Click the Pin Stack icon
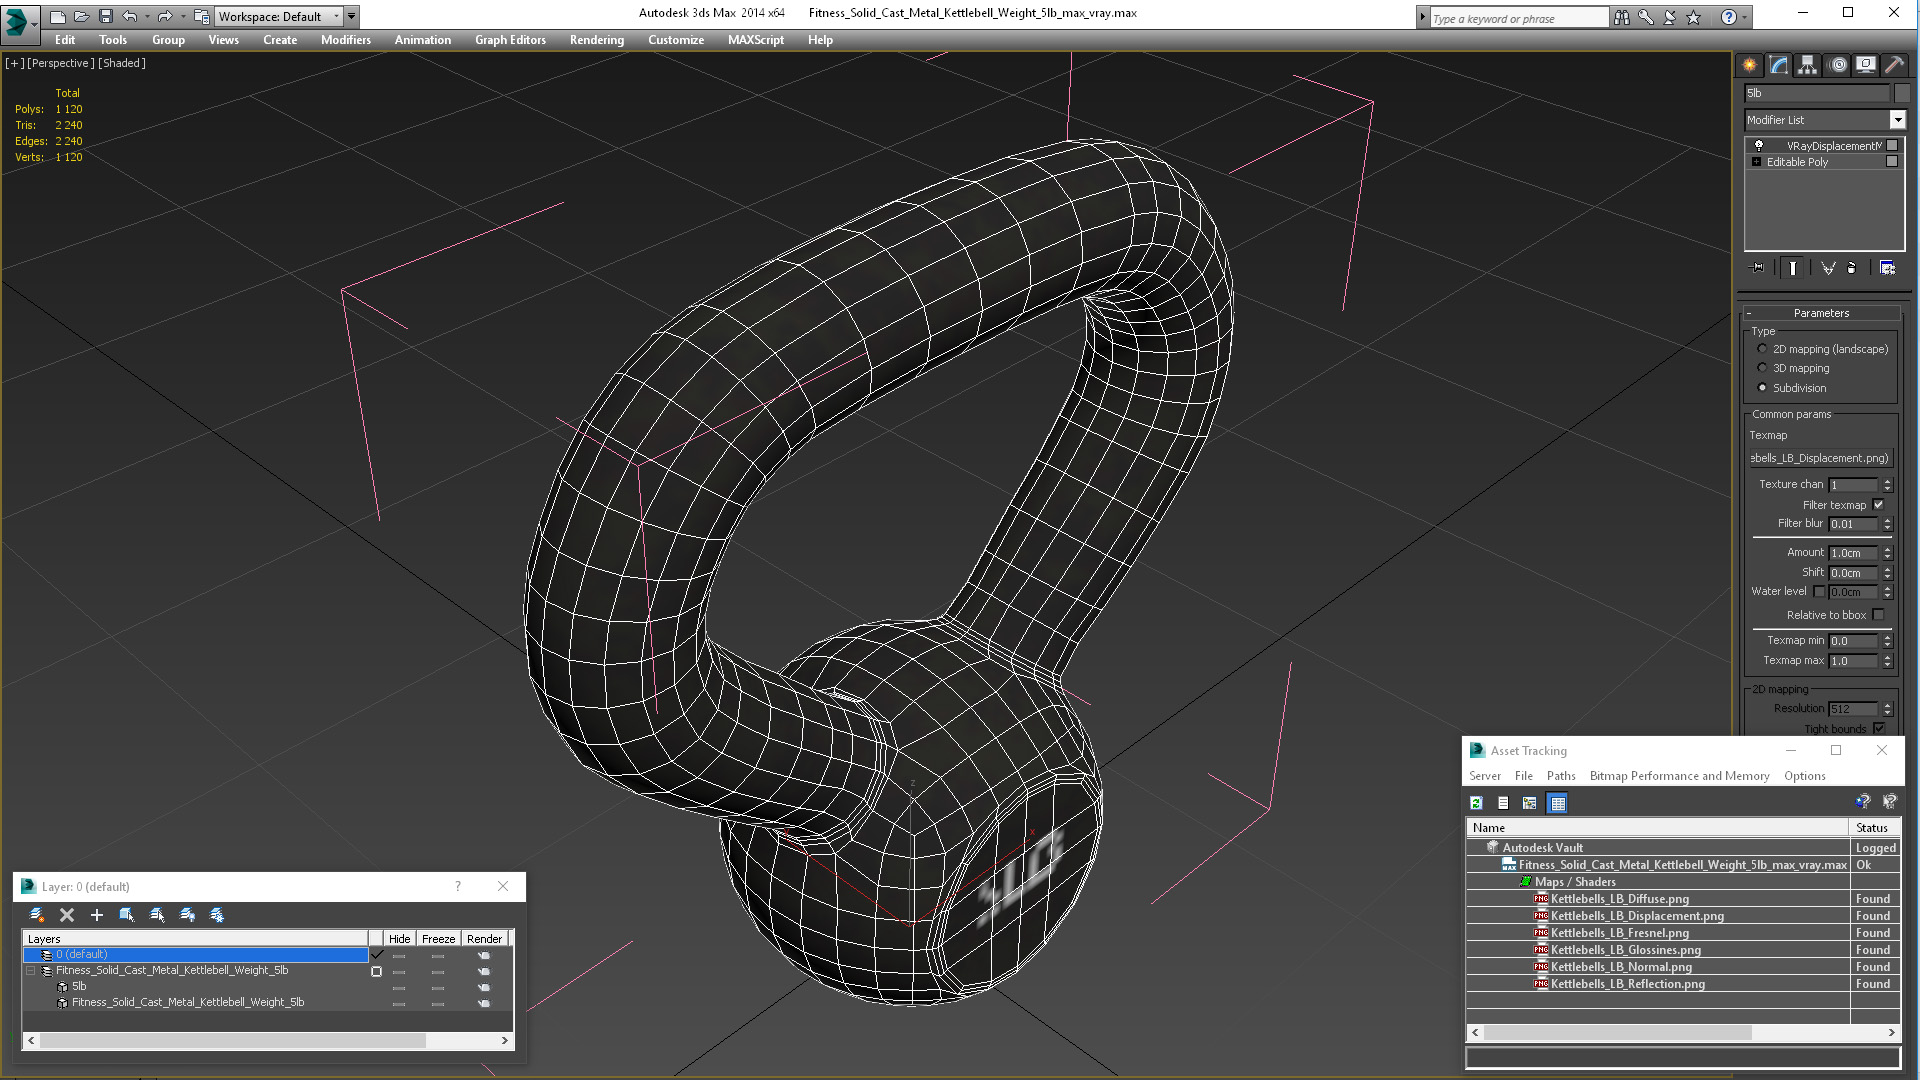Viewport: 1920px width, 1080px height. 1758,268
